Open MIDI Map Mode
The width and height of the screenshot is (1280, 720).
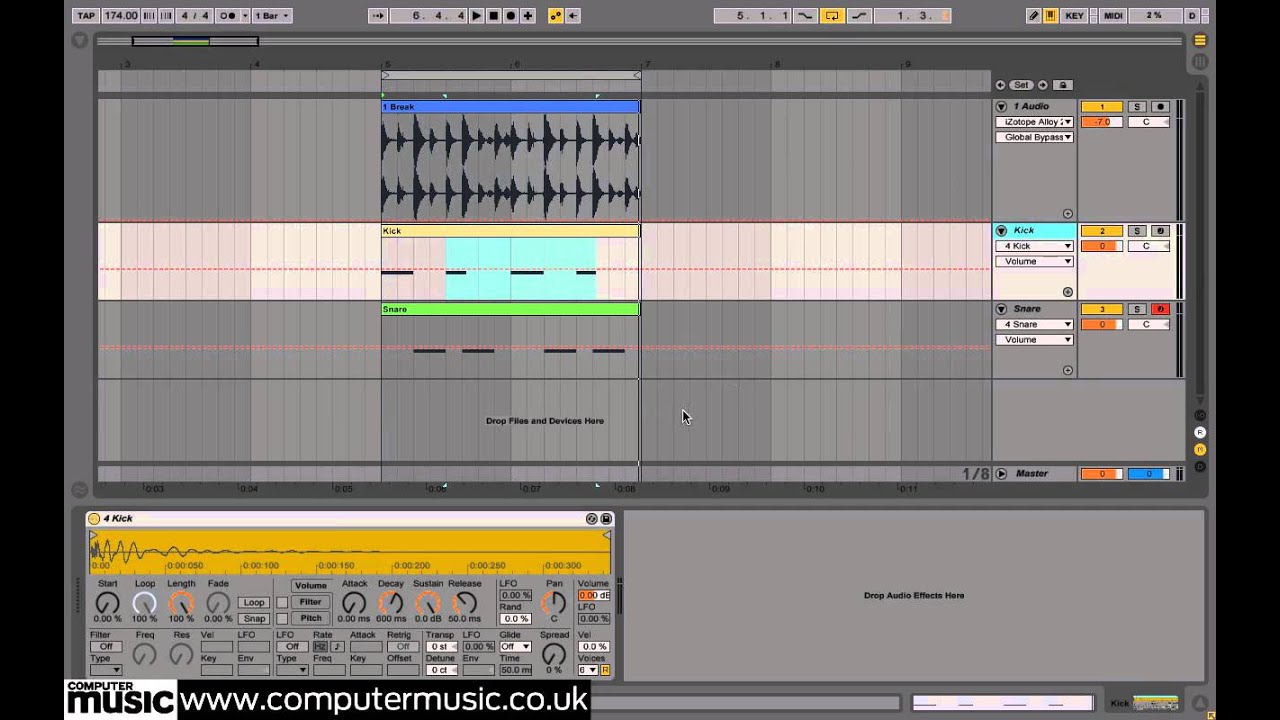(1112, 16)
